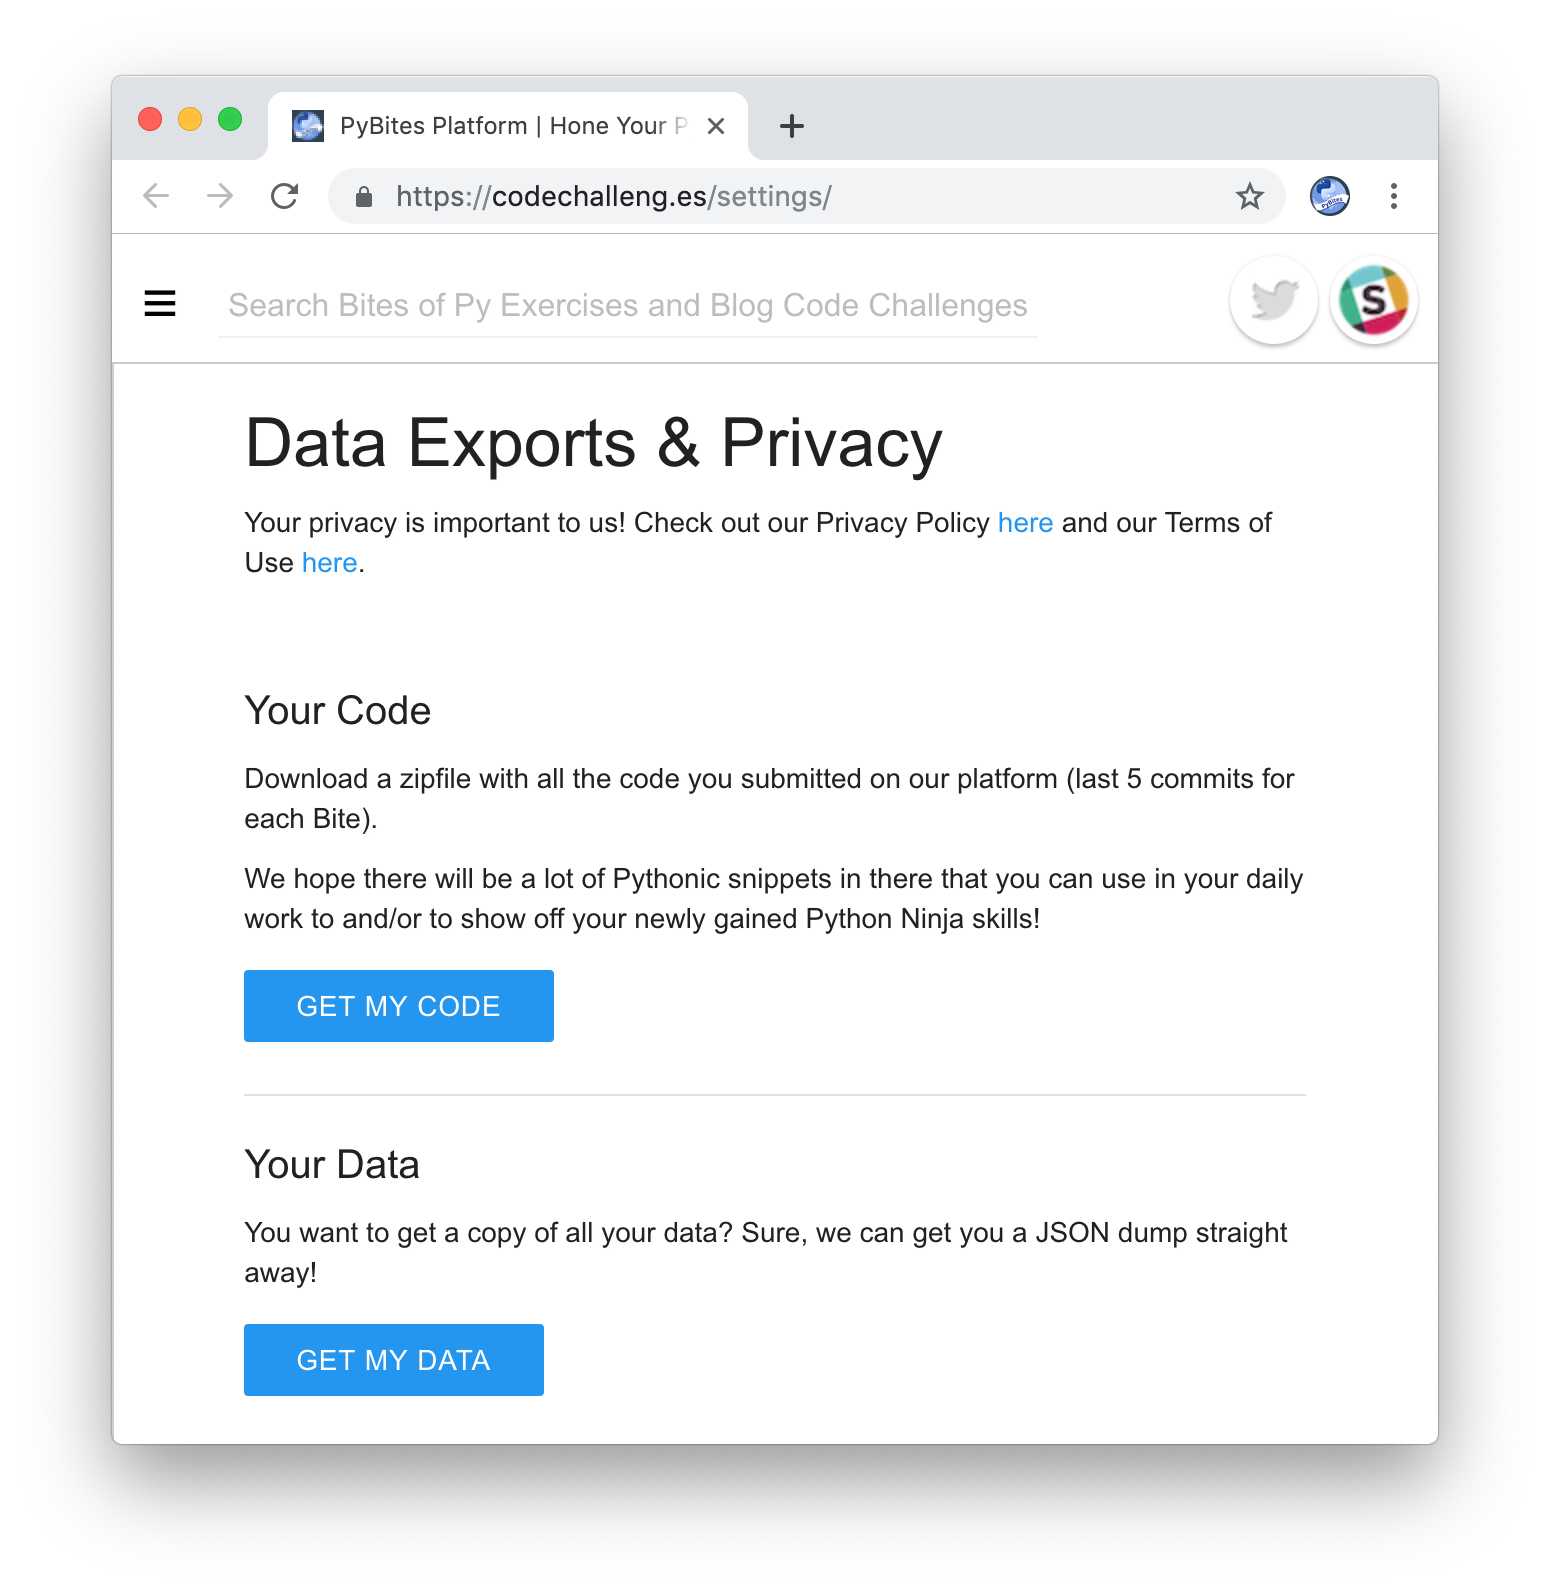
Task: Open the Terms of Use here link
Action: [x=329, y=562]
